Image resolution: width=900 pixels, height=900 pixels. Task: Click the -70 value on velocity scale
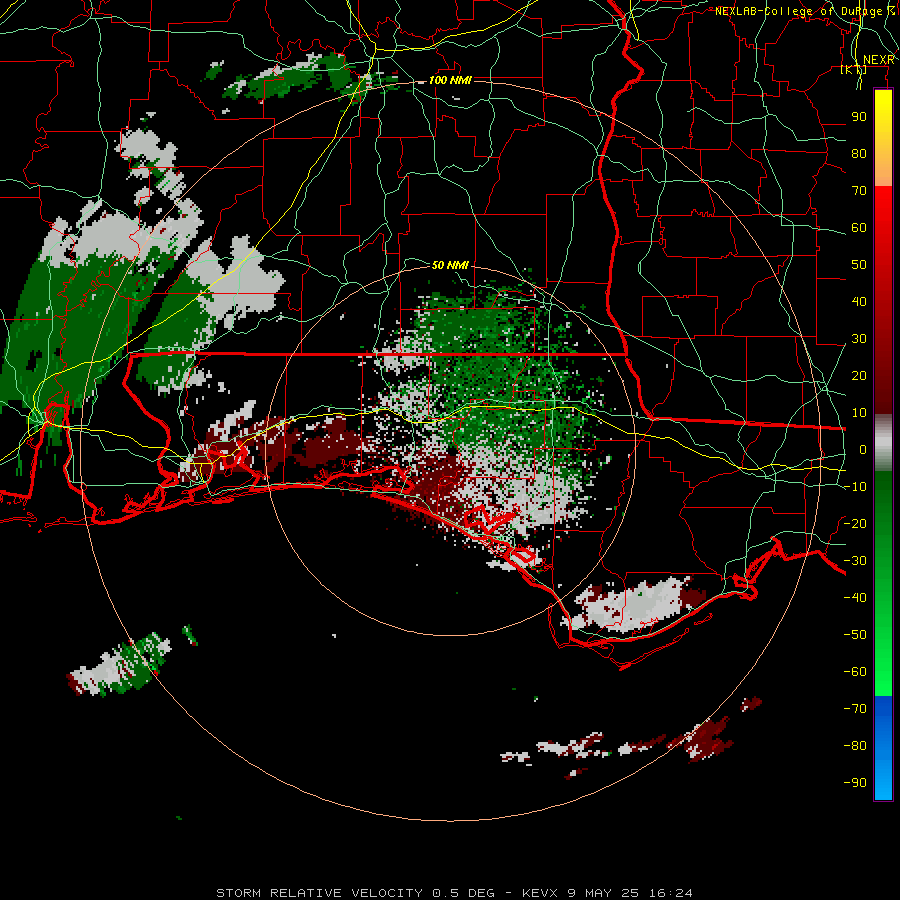click(855, 709)
